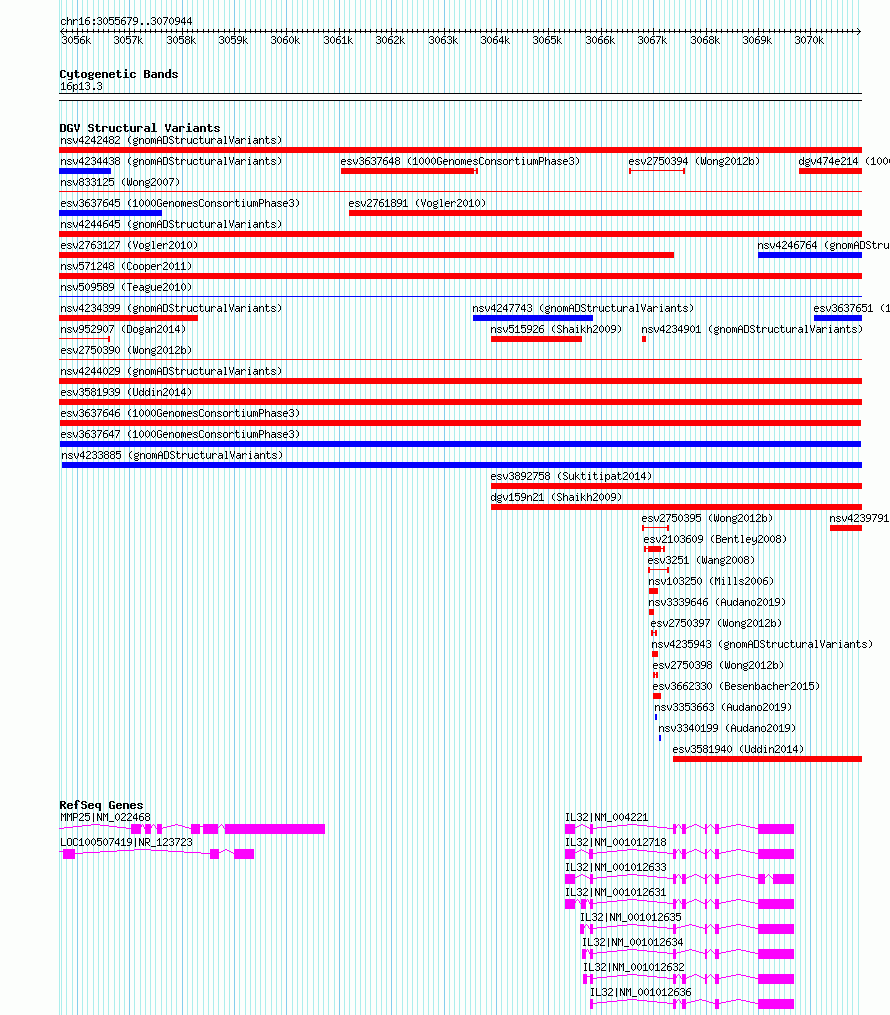Click nsv515926 Shaikh2009 variant label
The image size is (890, 1015).
[x=556, y=329]
